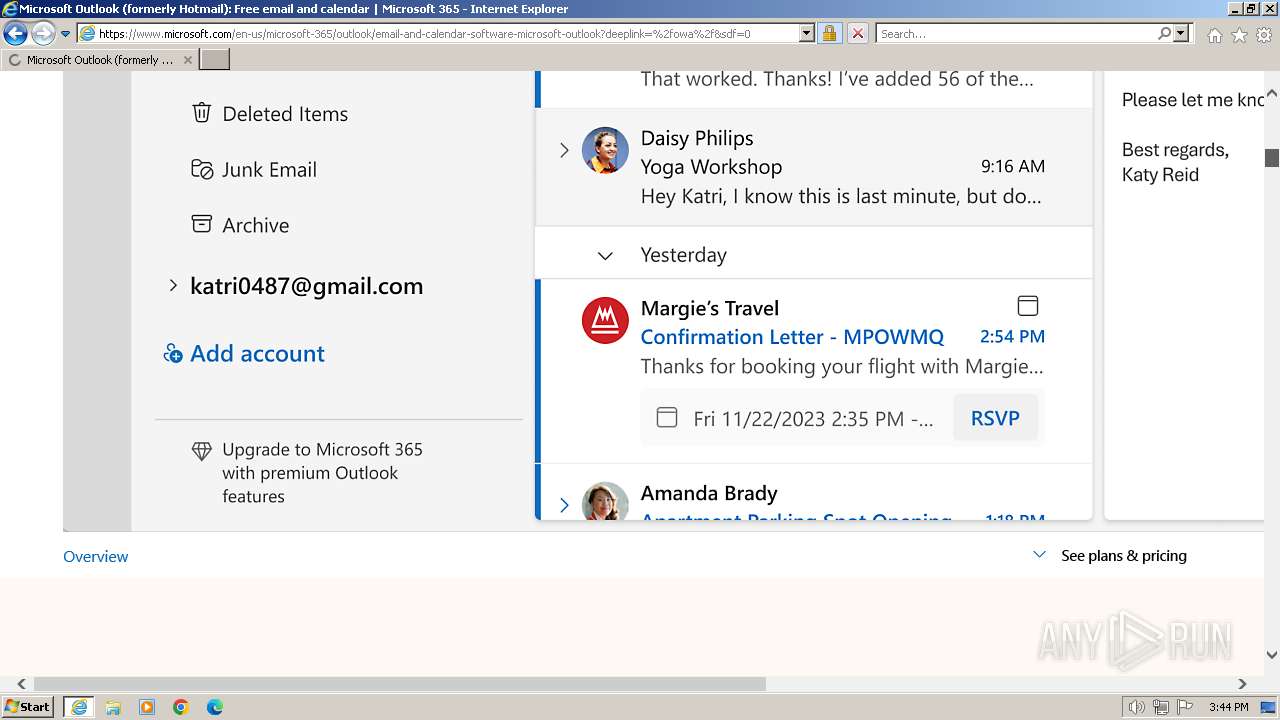Screen dimensions: 1280x720
Task: Click the calendar icon by Fri 11/22/2023
Action: coord(667,418)
